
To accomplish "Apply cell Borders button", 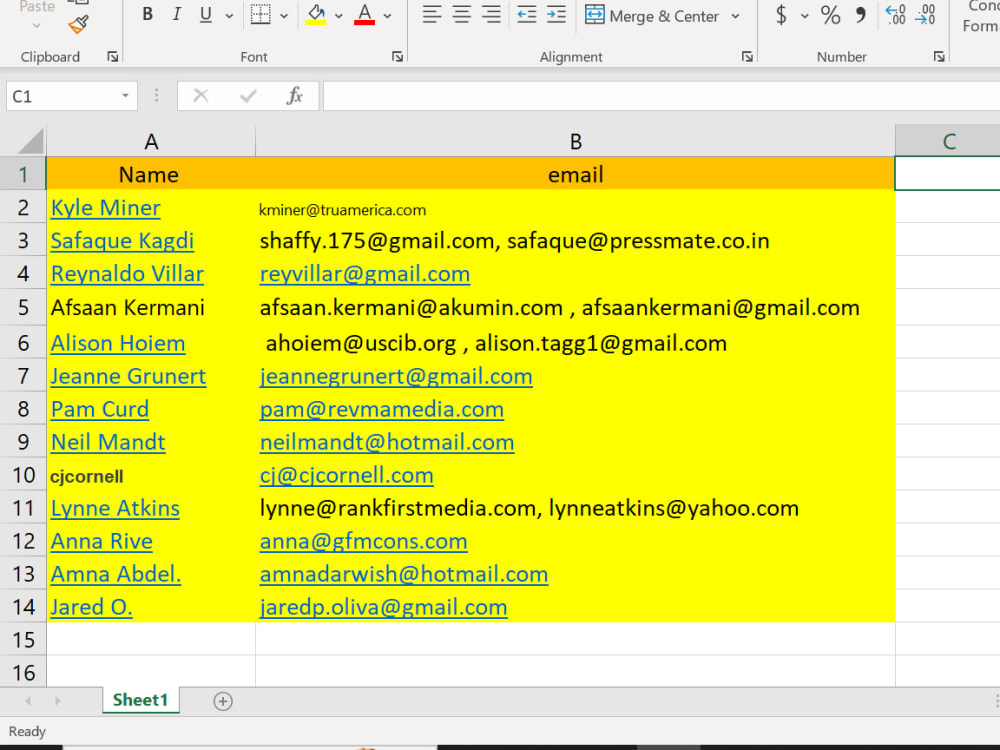I will coord(260,14).
